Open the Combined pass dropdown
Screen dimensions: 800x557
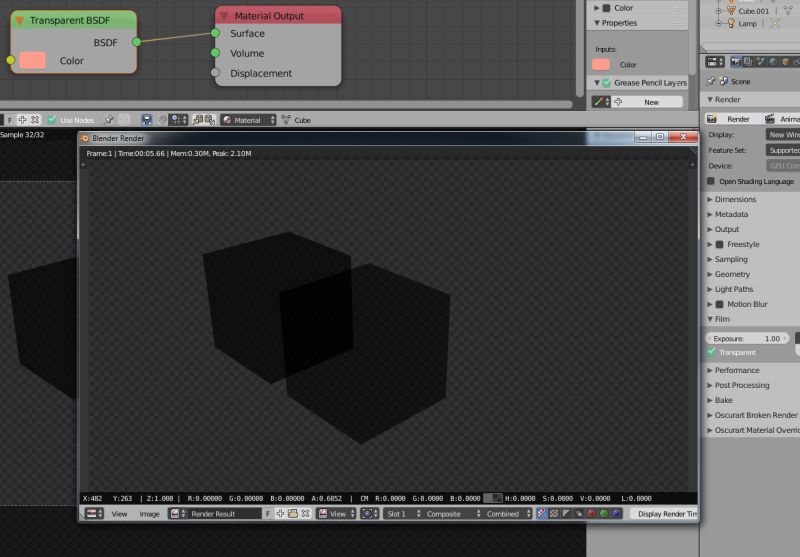click(x=507, y=514)
